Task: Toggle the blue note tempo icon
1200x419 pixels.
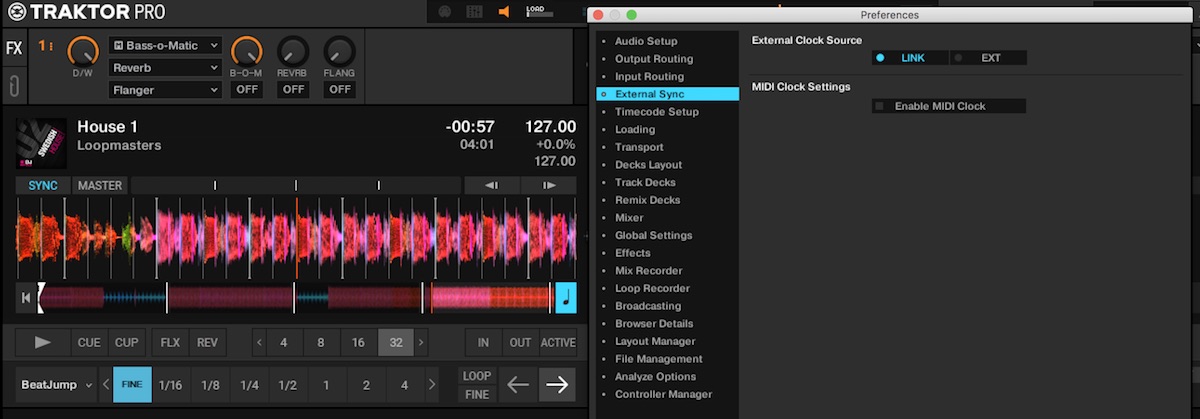Action: [566, 298]
